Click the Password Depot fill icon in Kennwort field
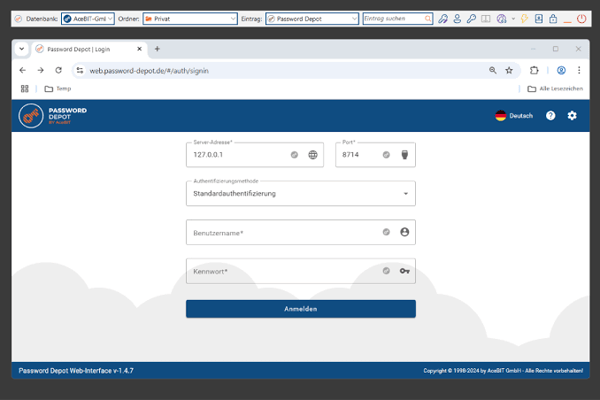 [386, 271]
